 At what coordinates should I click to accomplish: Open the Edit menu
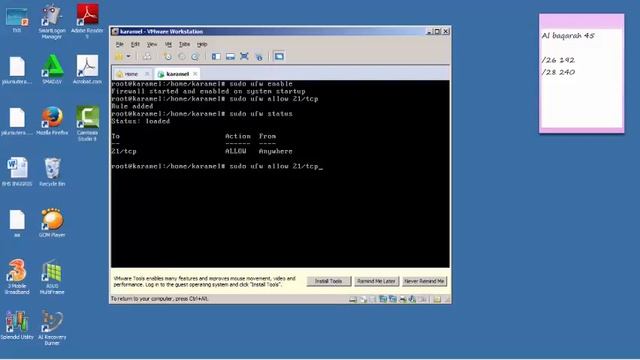point(135,44)
